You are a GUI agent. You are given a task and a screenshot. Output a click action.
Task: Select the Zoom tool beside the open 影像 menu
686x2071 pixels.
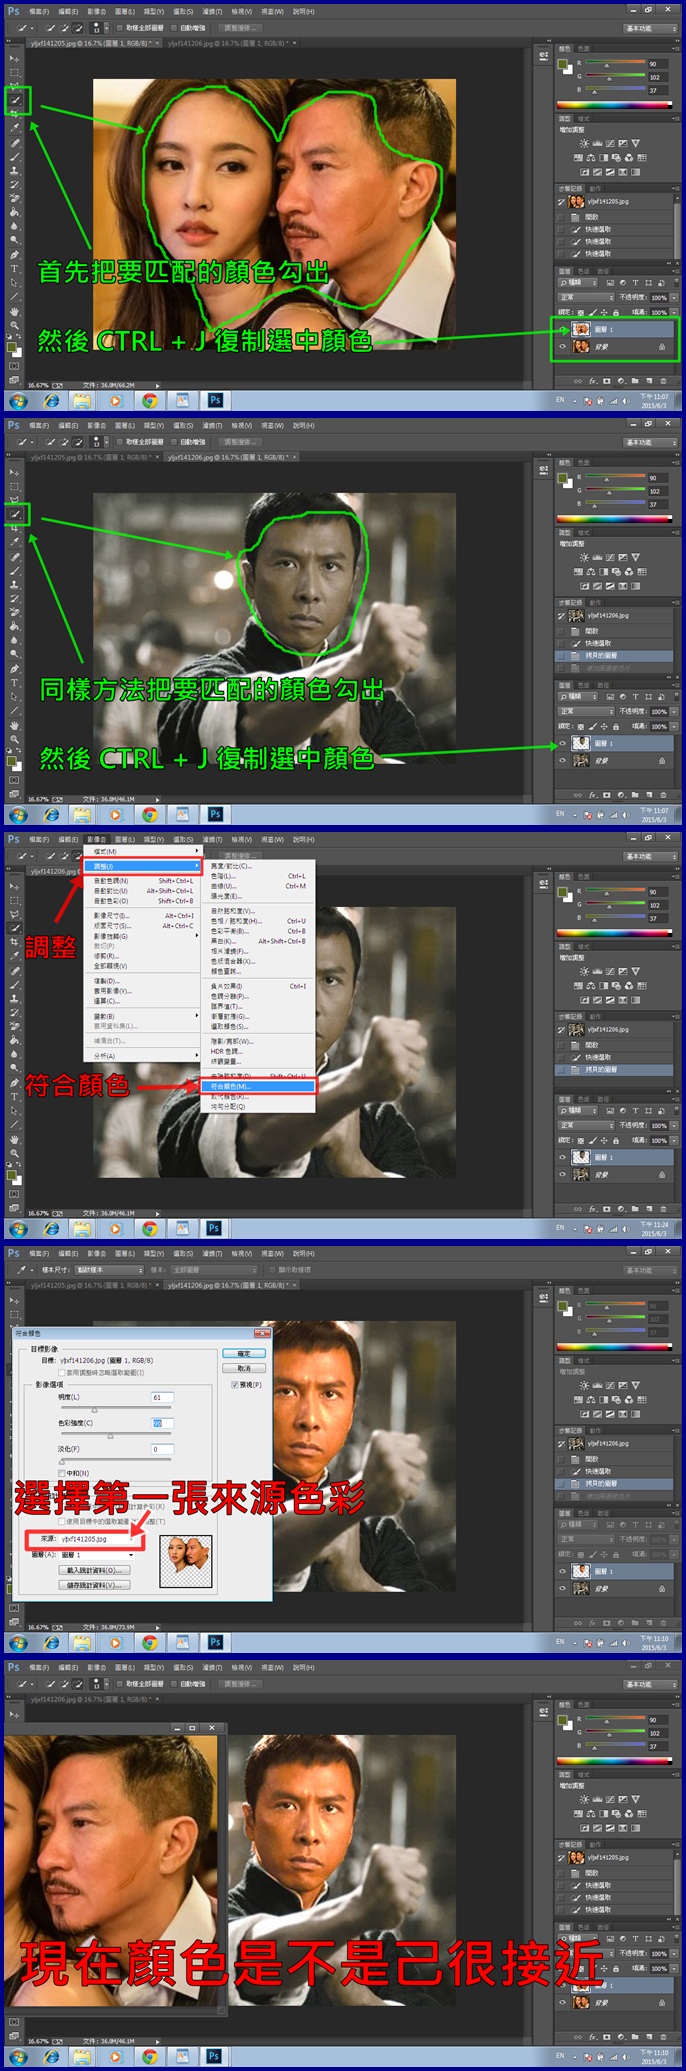click(14, 1153)
